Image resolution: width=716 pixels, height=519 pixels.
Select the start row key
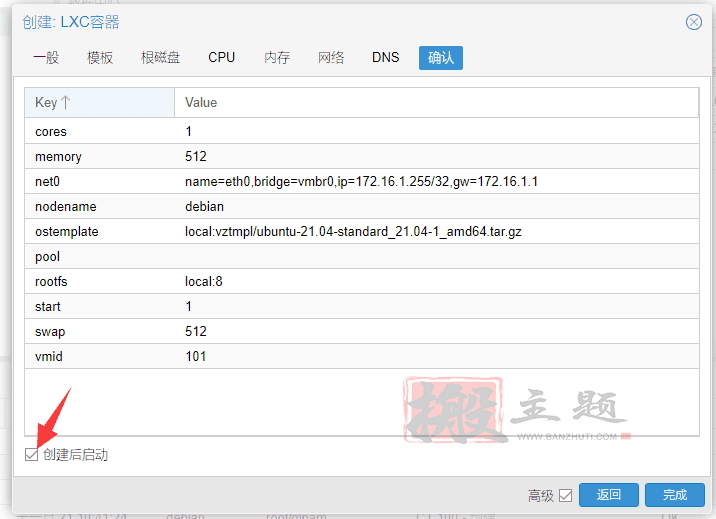(47, 306)
